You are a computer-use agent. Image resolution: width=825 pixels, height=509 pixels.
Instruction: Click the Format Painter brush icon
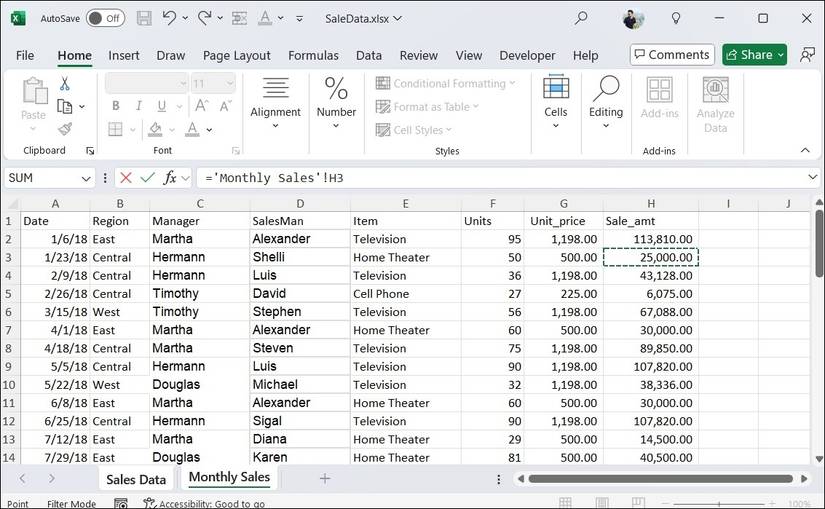(65, 129)
